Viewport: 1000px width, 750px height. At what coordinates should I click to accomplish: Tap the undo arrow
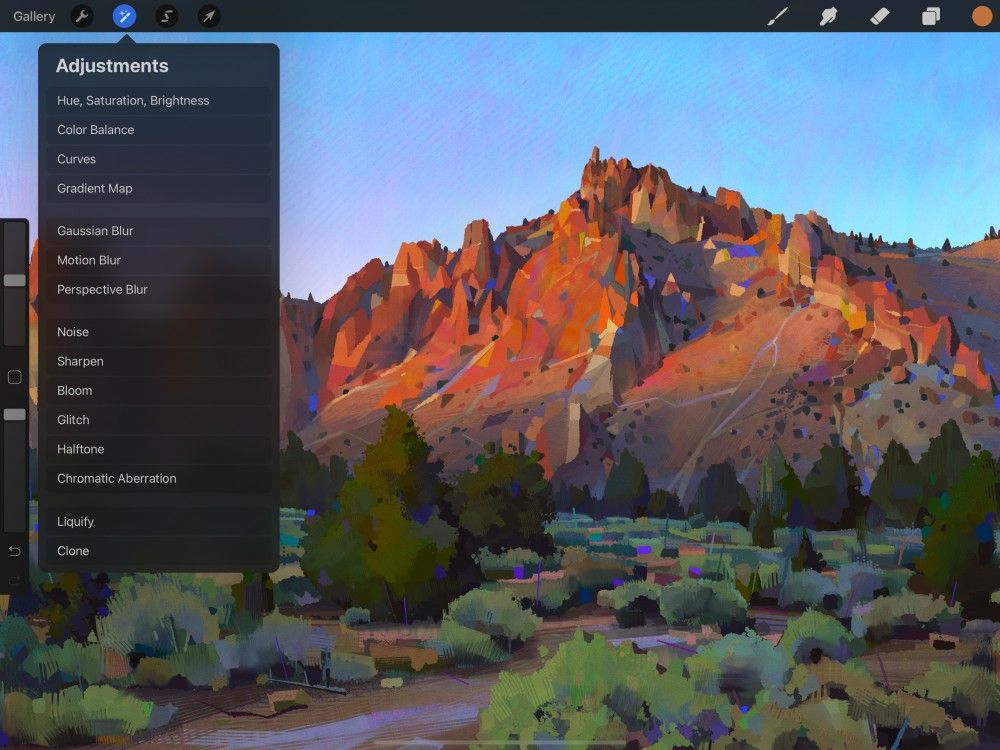click(13, 550)
